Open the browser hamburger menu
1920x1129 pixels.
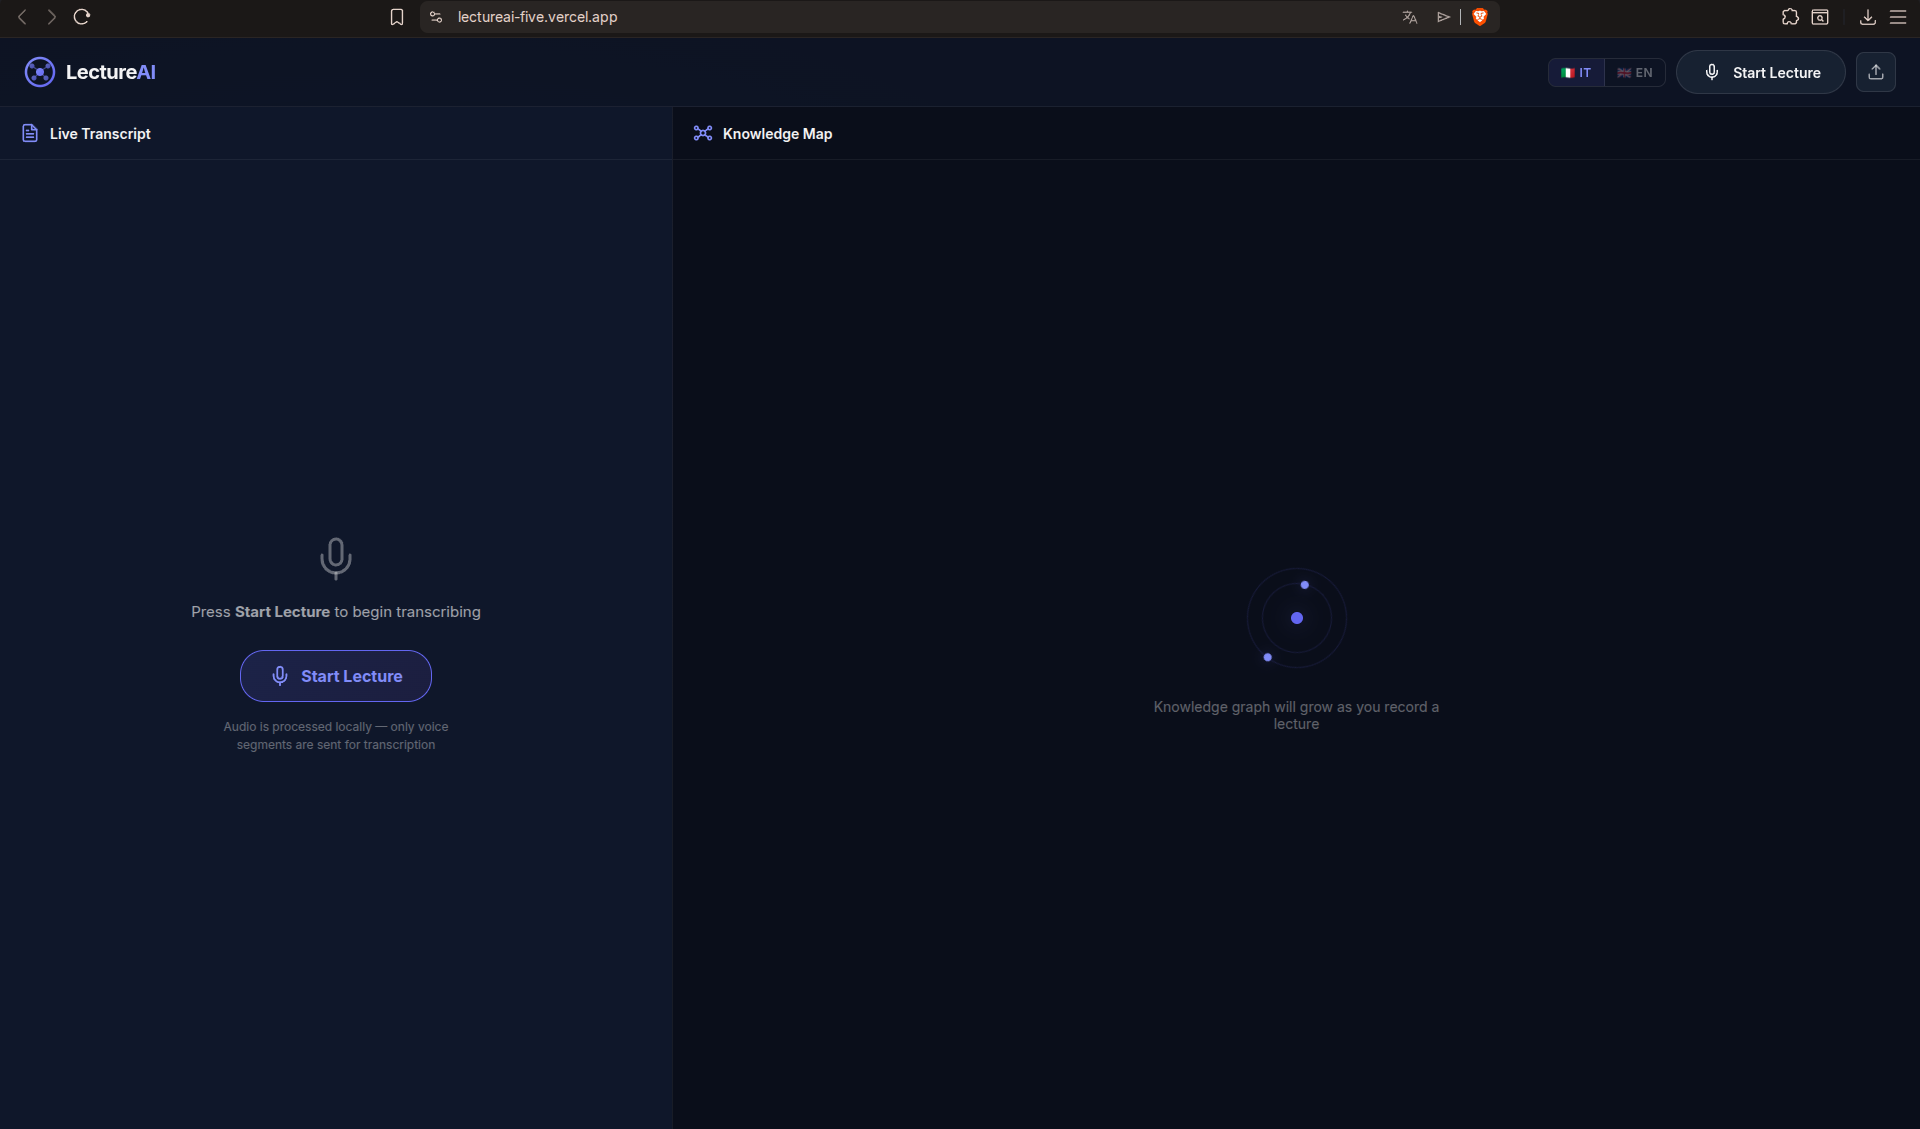pyautogui.click(x=1898, y=17)
